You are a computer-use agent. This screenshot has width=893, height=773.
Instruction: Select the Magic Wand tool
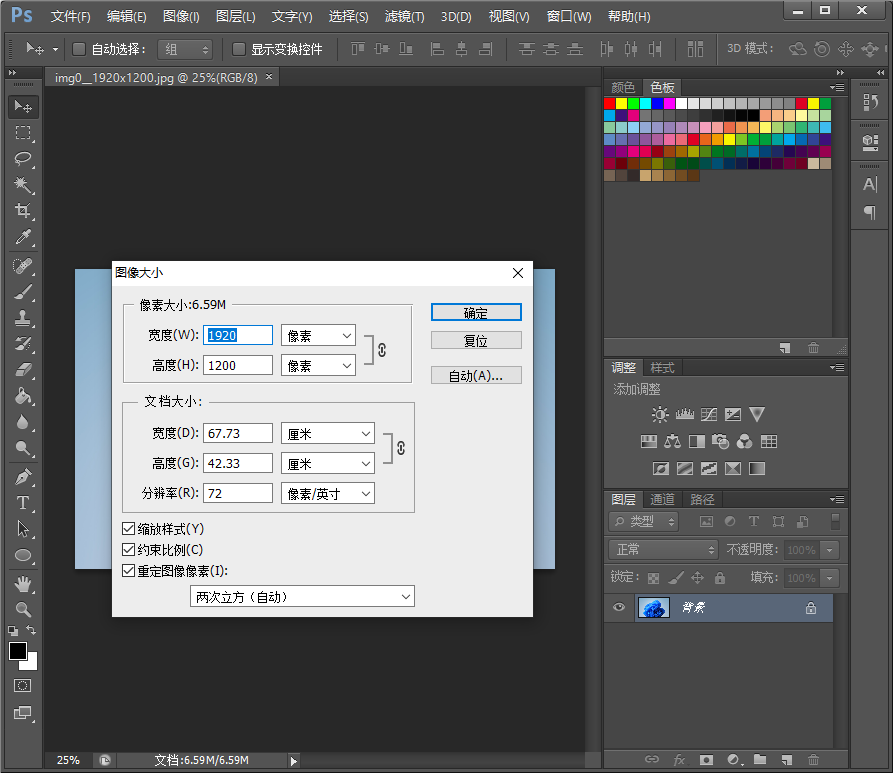[x=22, y=185]
